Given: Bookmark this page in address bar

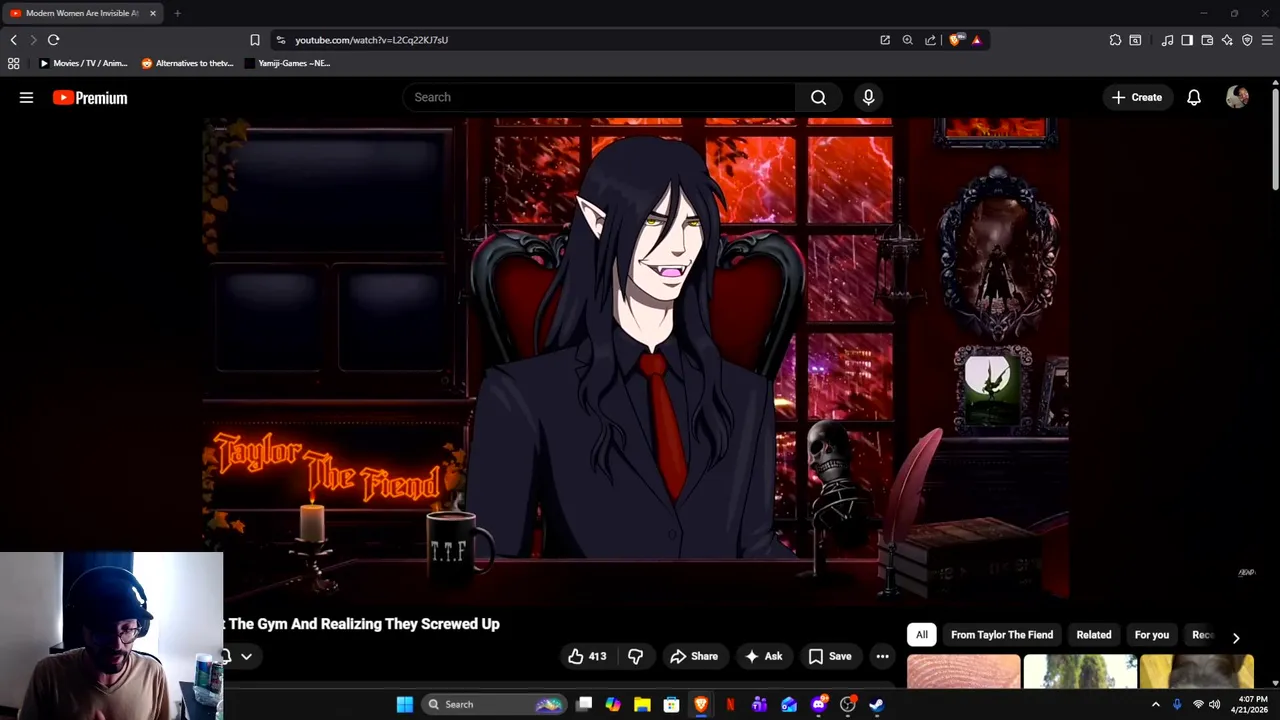Looking at the screenshot, I should (255, 40).
